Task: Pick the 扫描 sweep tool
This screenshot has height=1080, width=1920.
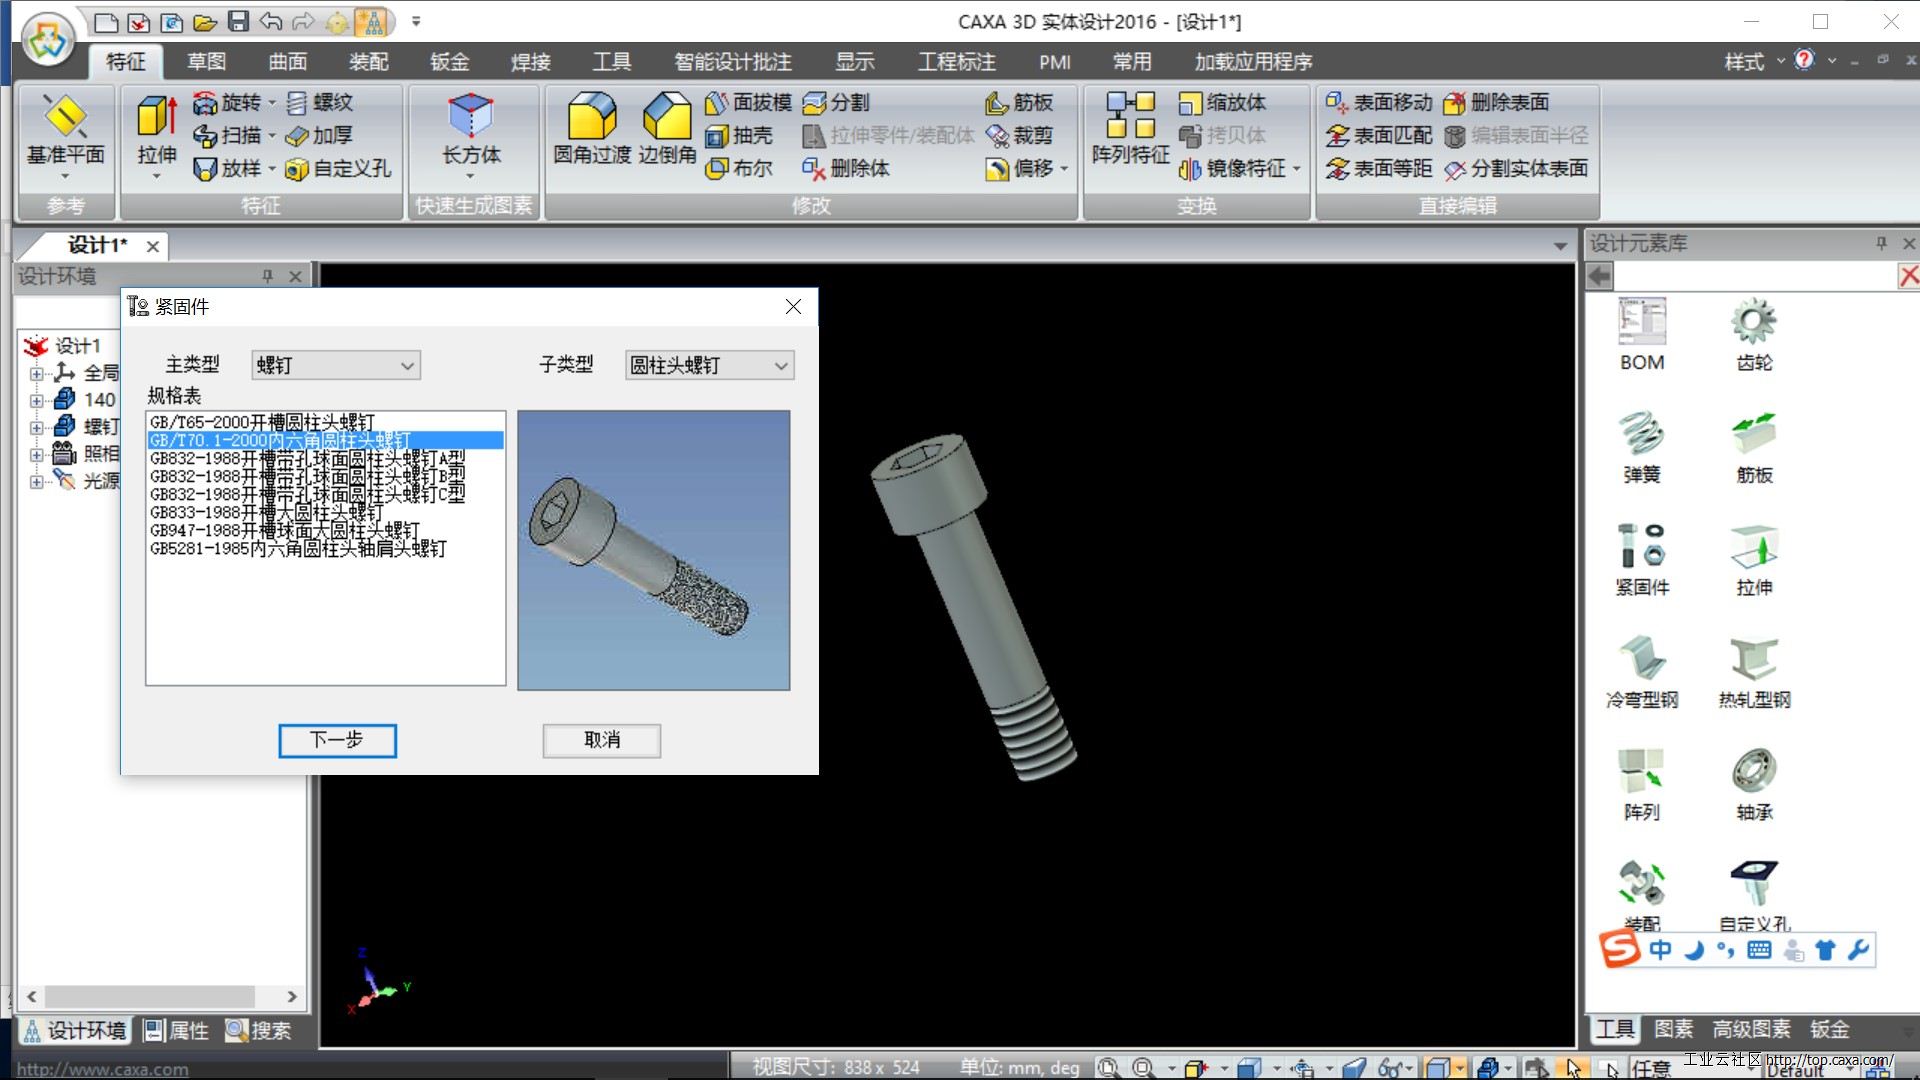Action: coord(229,135)
